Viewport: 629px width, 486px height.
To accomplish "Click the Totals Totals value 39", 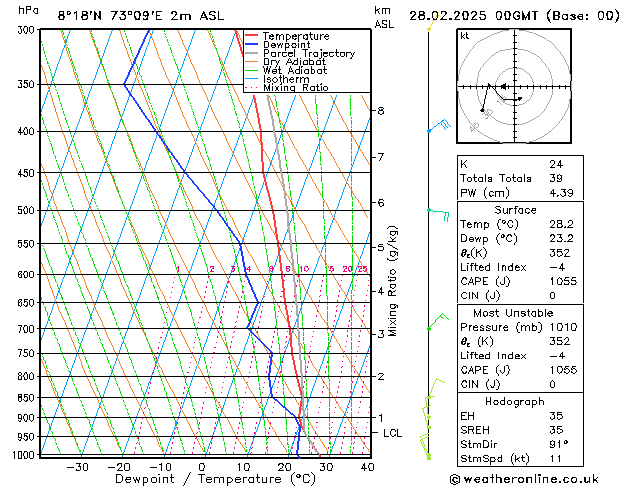I will pos(556,178).
